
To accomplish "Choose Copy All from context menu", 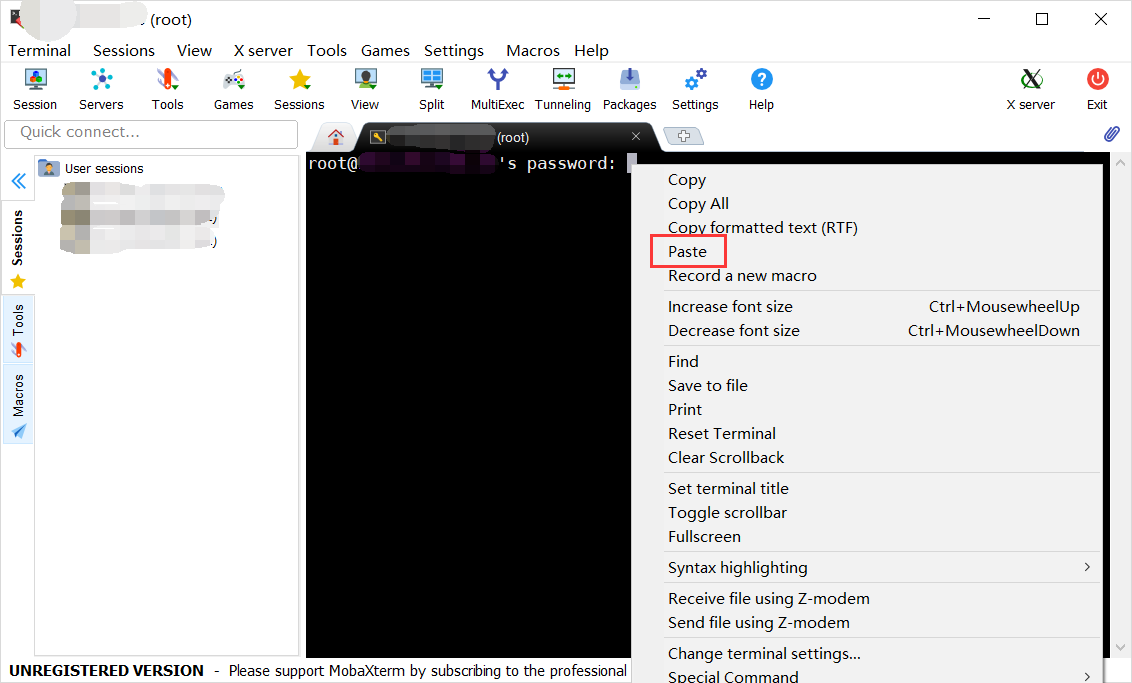I will 882,204.
